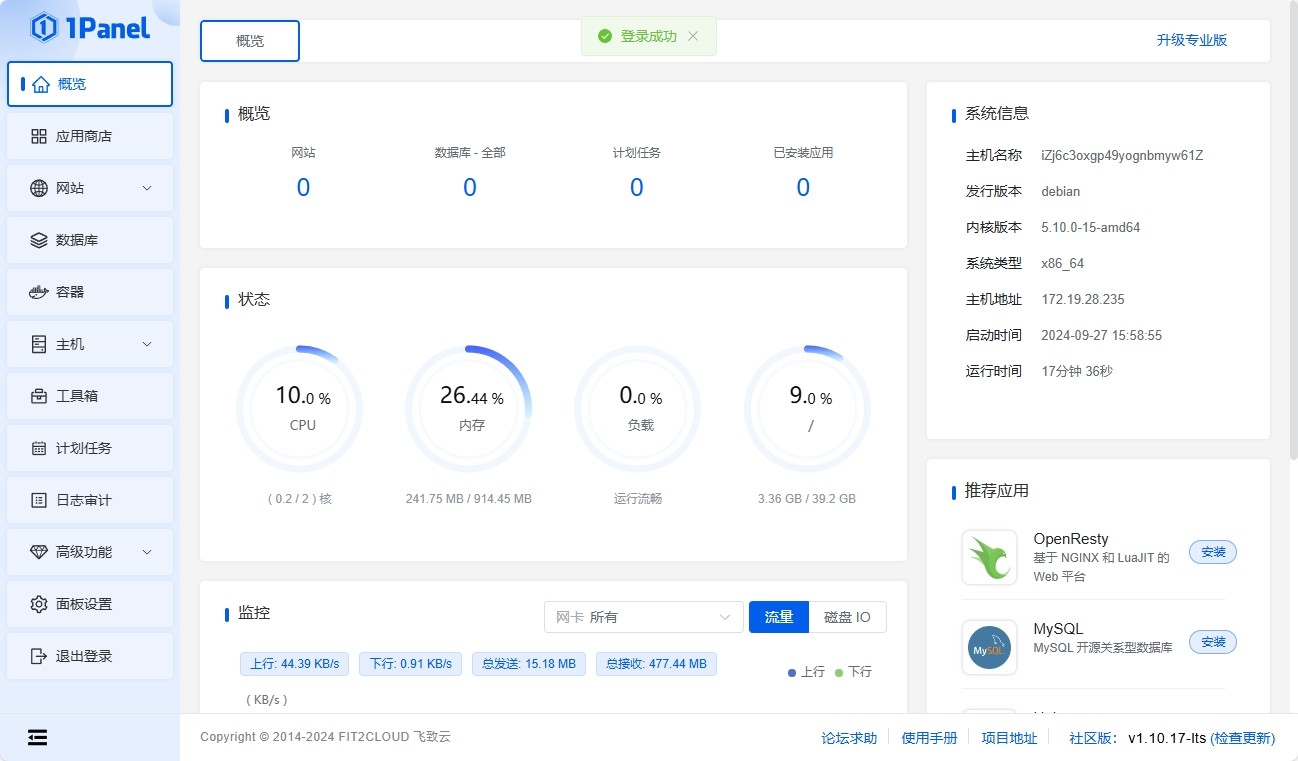This screenshot has width=1298, height=761.
Task: Click the toolbox icon
Action: (39, 396)
